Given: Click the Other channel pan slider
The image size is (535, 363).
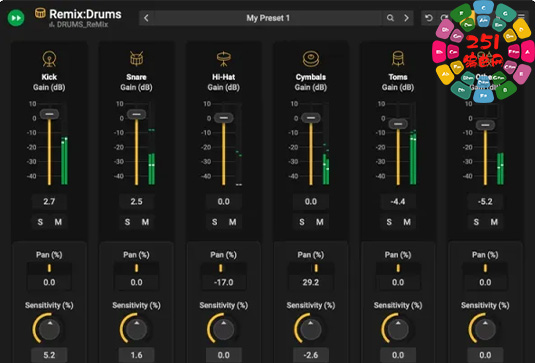Looking at the screenshot, I should coord(485,268).
